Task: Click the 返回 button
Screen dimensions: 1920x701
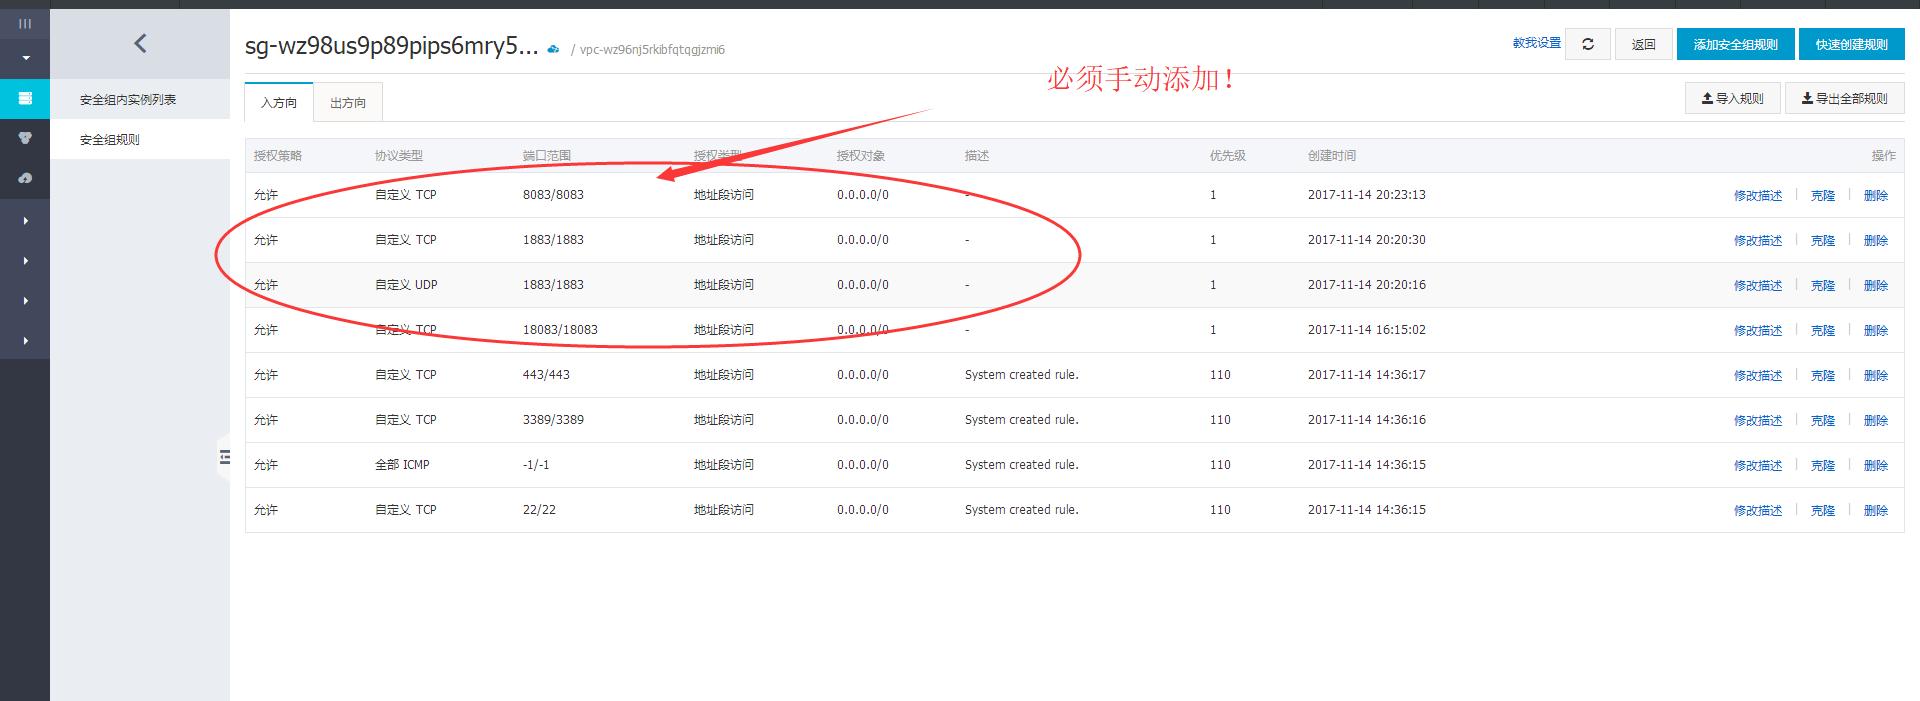Action: (1643, 44)
